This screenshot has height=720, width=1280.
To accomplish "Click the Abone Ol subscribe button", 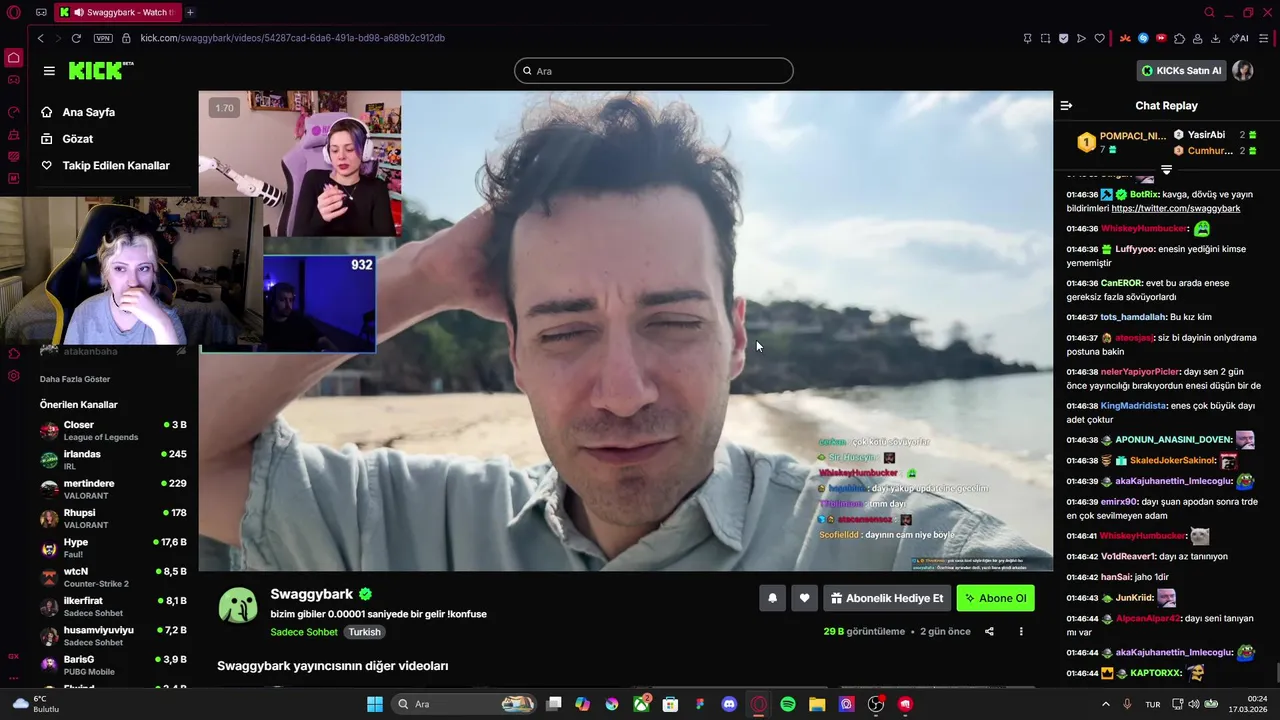I will click(x=995, y=598).
